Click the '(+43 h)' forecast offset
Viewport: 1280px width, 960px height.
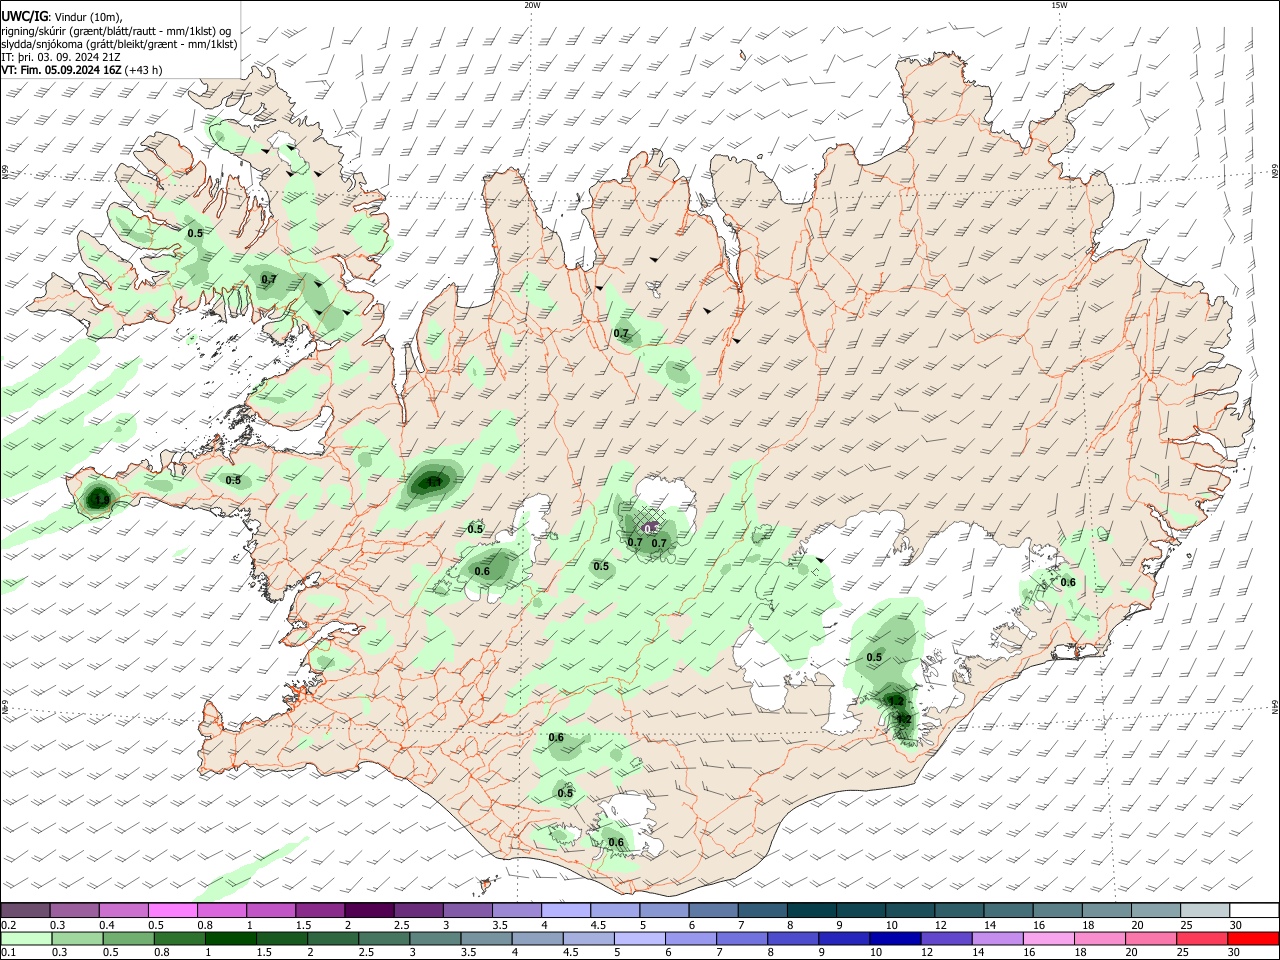pos(144,70)
